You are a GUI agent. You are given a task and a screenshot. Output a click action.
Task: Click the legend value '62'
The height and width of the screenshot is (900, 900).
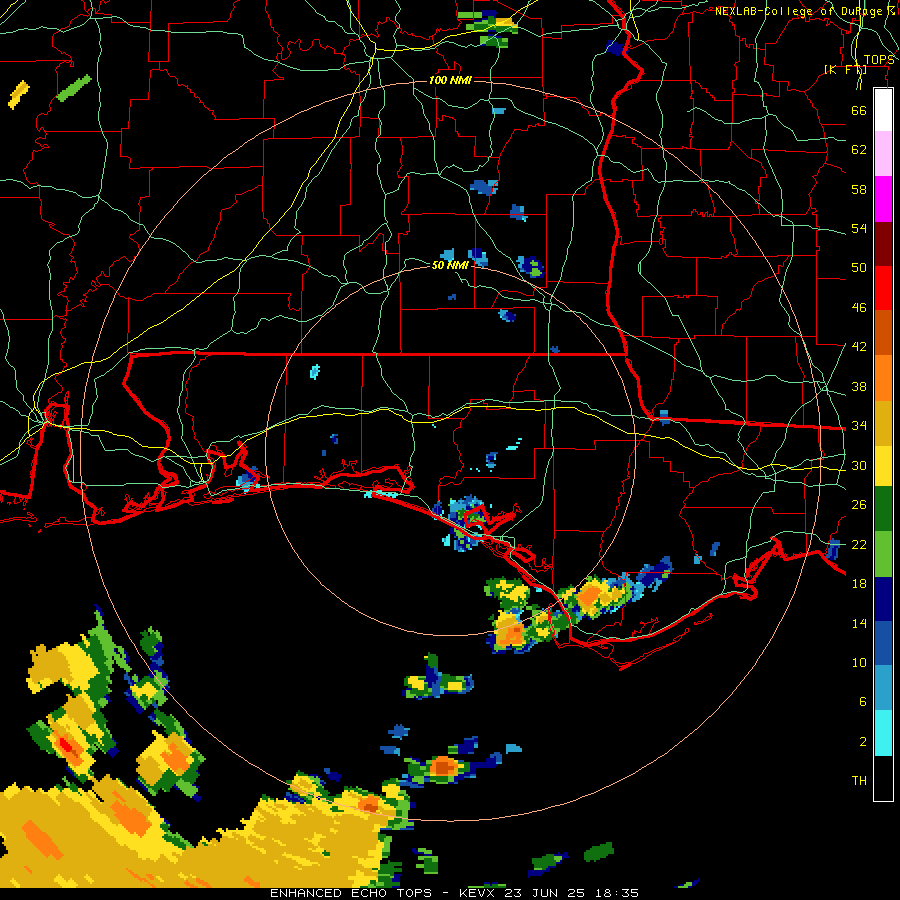[859, 150]
